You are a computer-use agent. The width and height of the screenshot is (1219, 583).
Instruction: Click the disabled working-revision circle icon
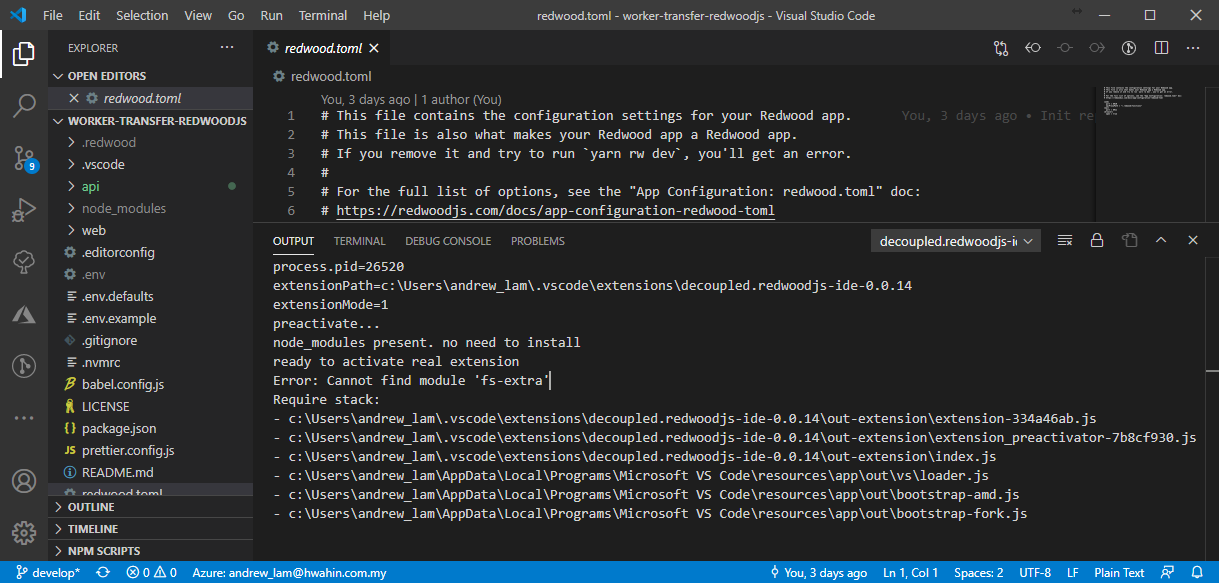1065,48
